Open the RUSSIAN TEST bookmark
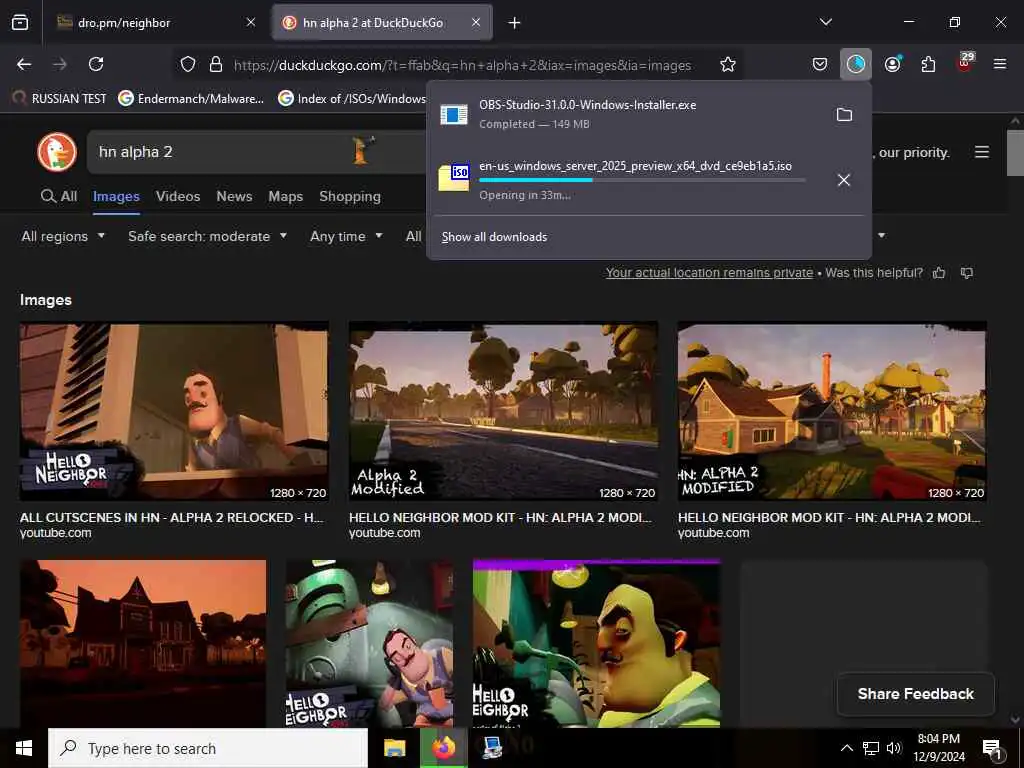 [59, 99]
